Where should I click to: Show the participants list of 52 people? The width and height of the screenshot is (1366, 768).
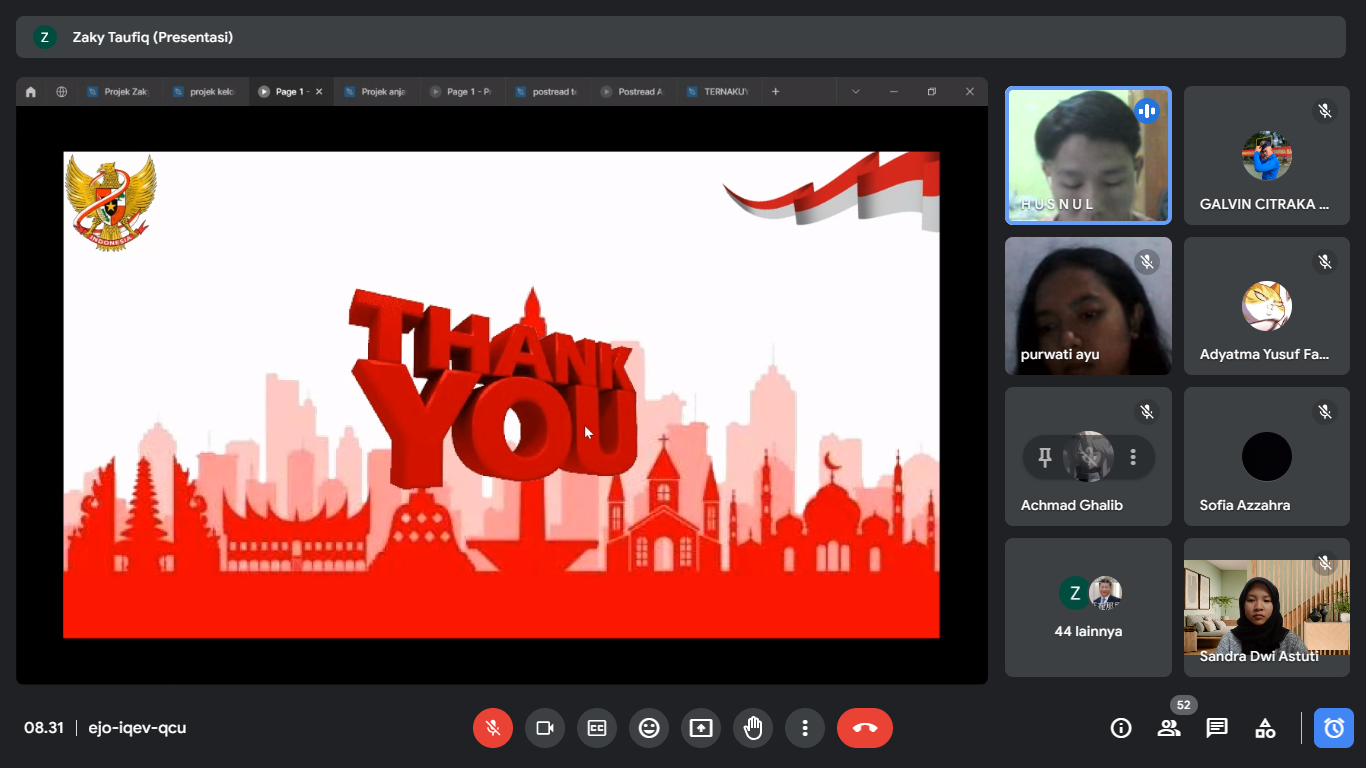coord(1169,728)
